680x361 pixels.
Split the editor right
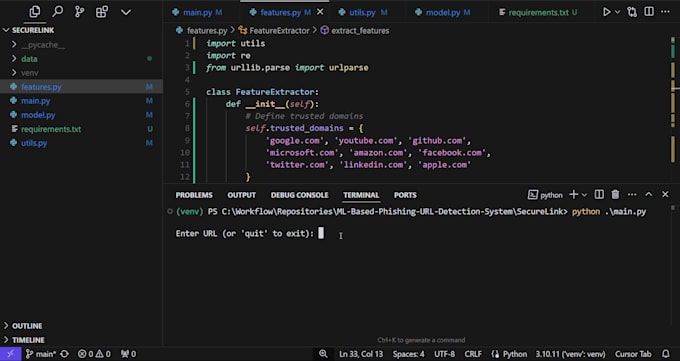pos(649,12)
